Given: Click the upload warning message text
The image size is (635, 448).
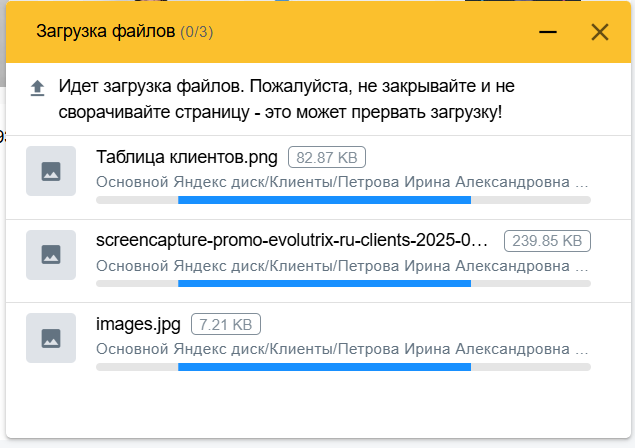Looking at the screenshot, I should pyautogui.click(x=286, y=99).
